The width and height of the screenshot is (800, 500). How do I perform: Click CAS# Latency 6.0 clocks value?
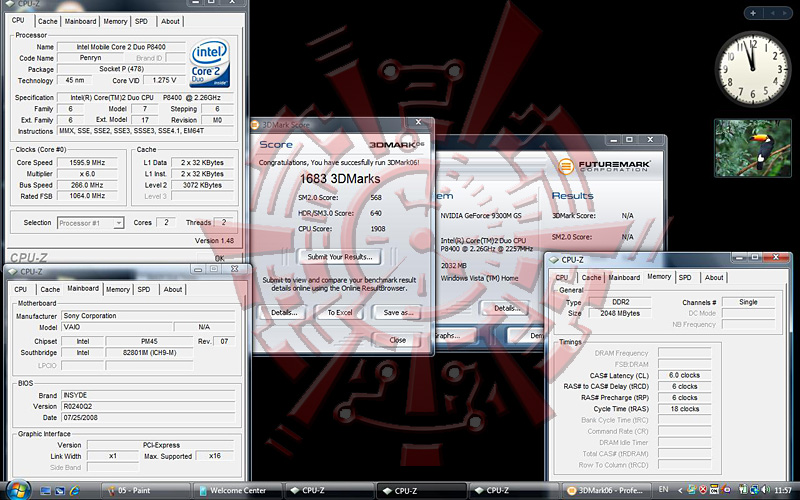[x=684, y=375]
